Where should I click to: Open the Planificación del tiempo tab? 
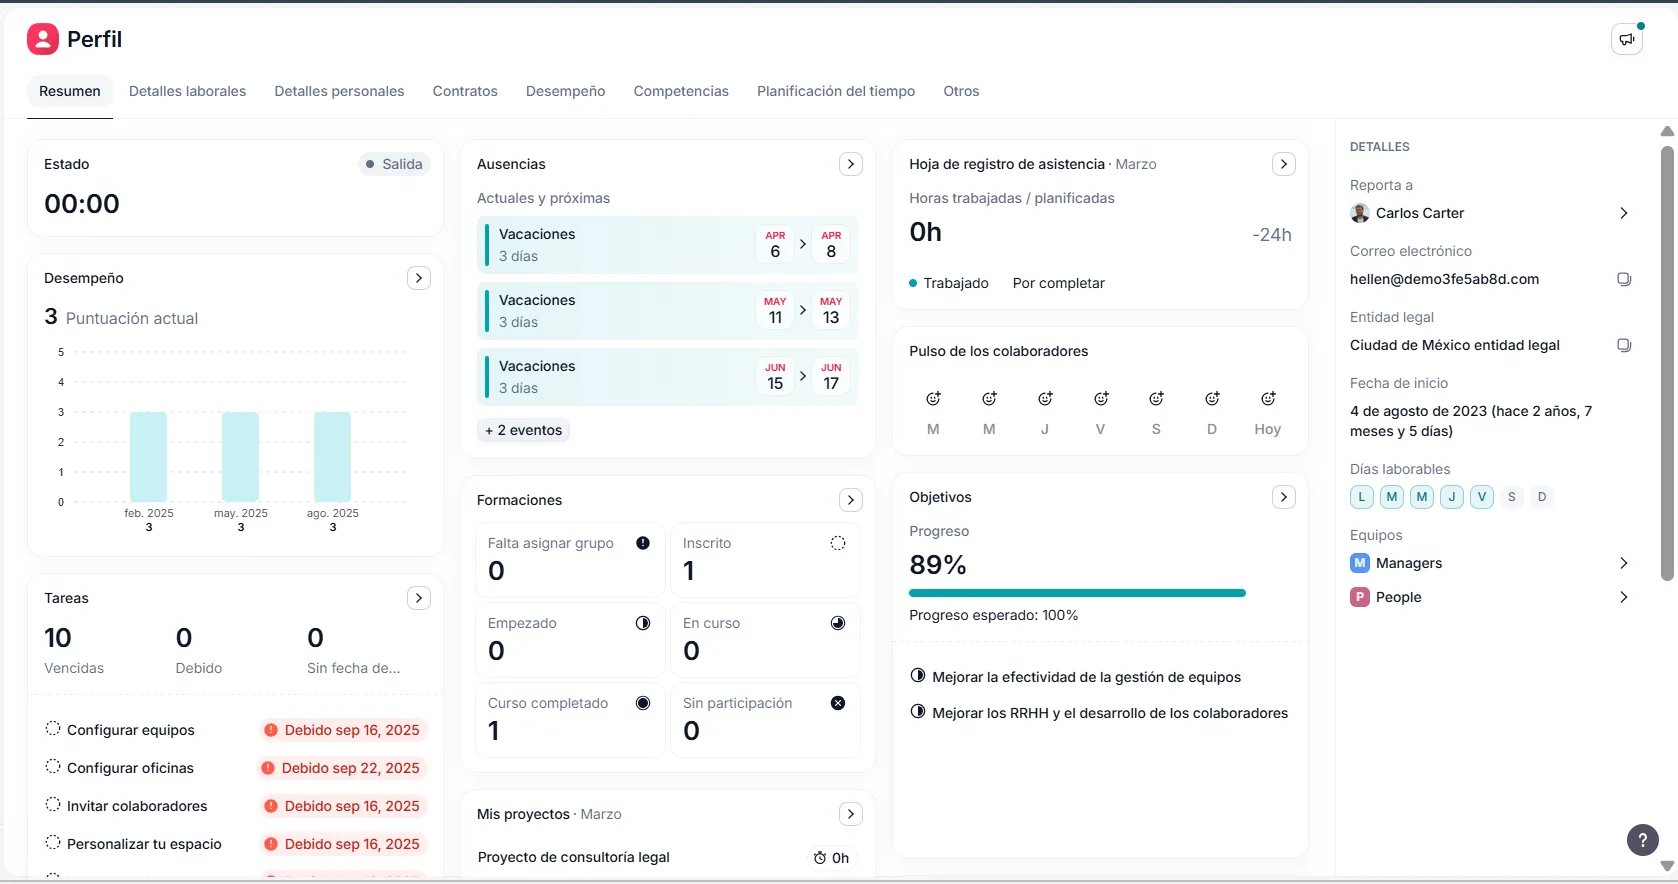tap(835, 91)
